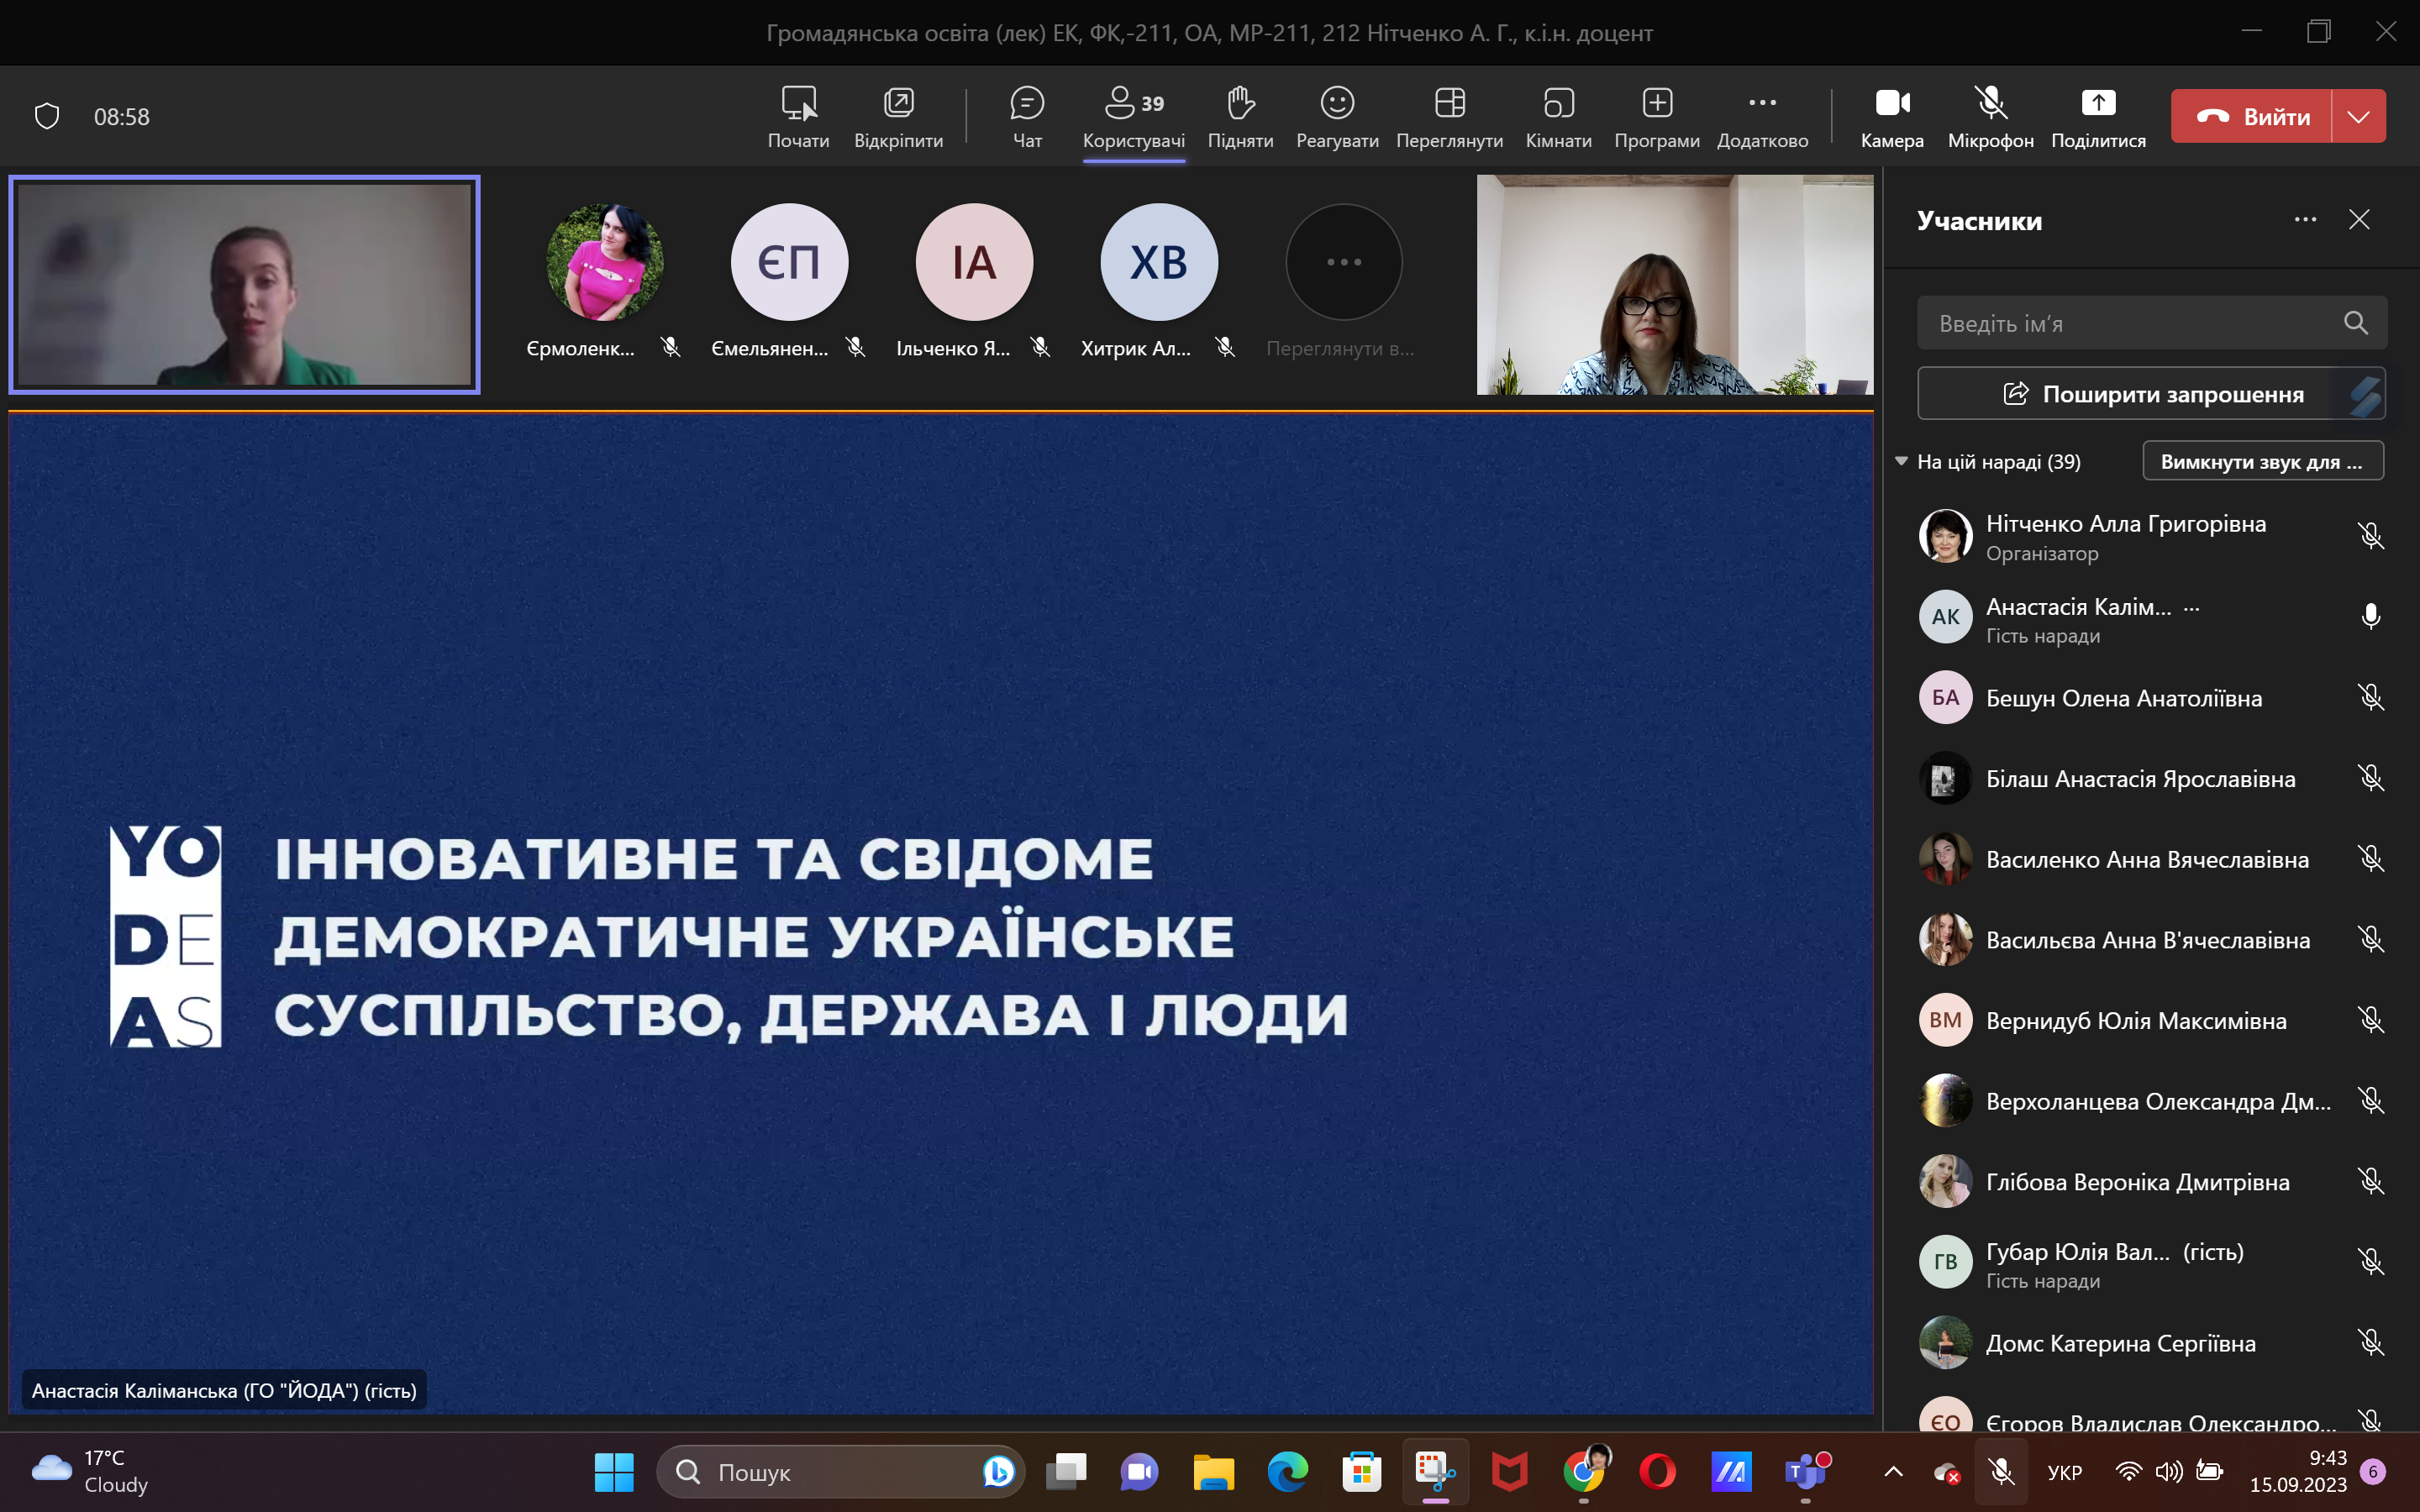Open Rooms (Кімнати) icon

coord(1558,103)
